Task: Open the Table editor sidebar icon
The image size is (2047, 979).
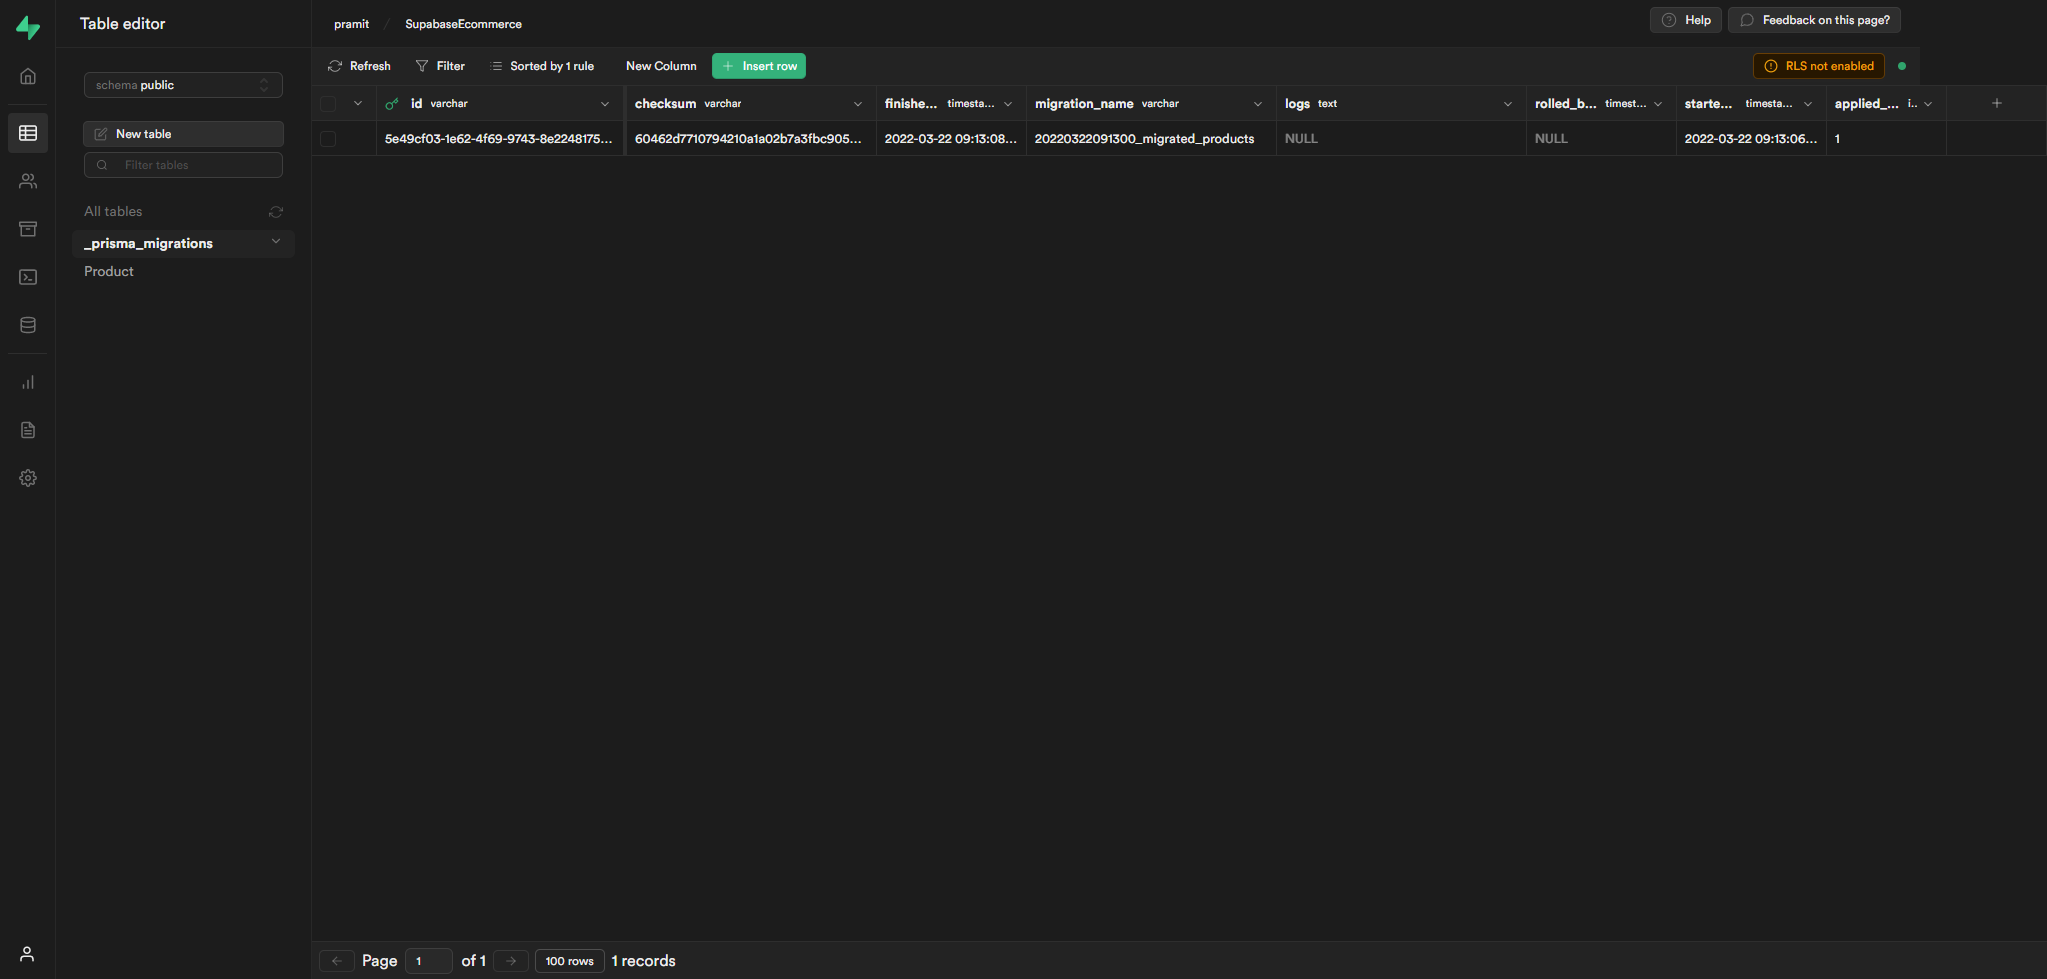Action: click(x=28, y=133)
